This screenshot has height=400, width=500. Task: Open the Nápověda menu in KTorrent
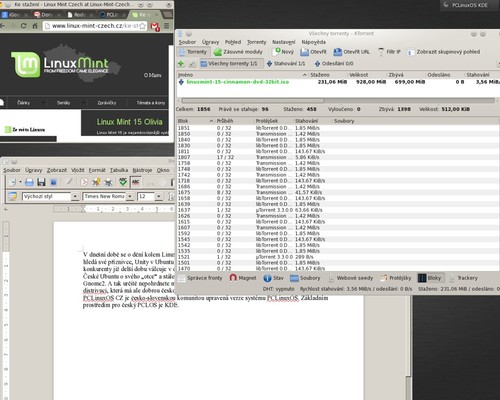pos(313,42)
